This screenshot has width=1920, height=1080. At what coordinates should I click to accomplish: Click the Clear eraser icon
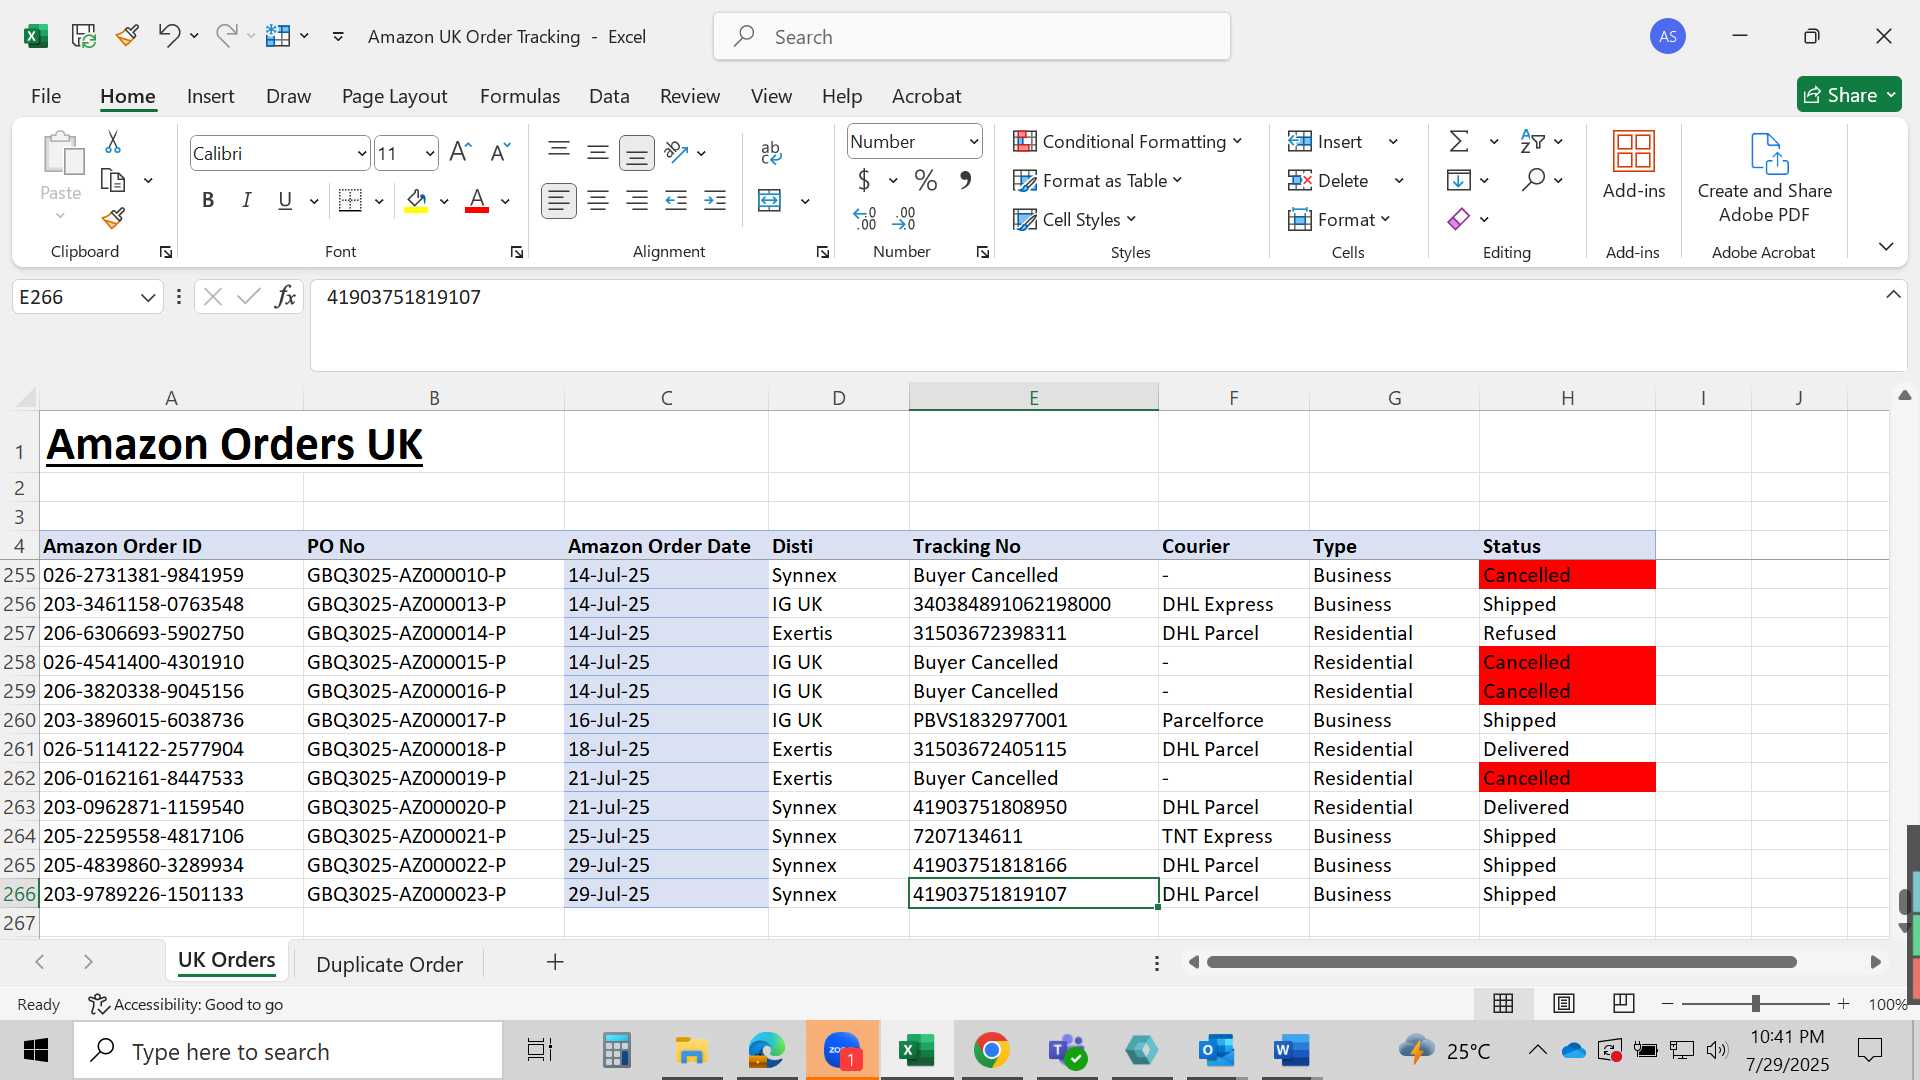[x=1459, y=219]
